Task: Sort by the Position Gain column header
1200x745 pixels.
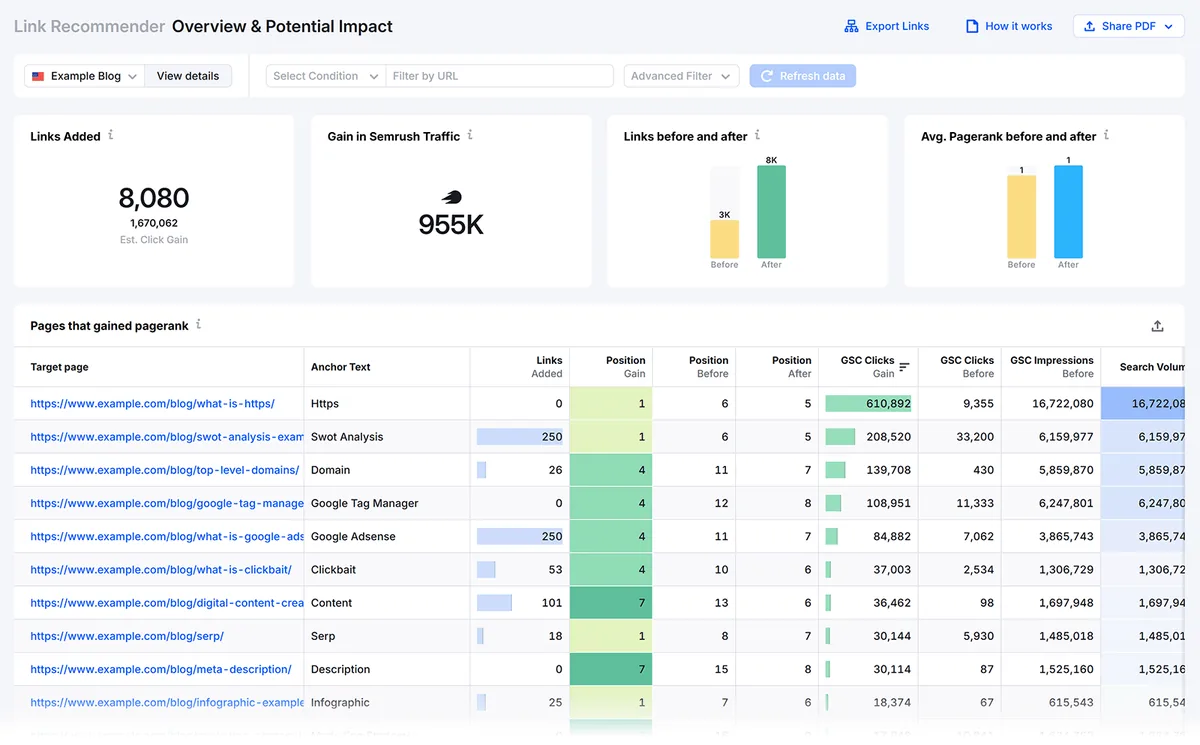Action: click(x=626, y=367)
